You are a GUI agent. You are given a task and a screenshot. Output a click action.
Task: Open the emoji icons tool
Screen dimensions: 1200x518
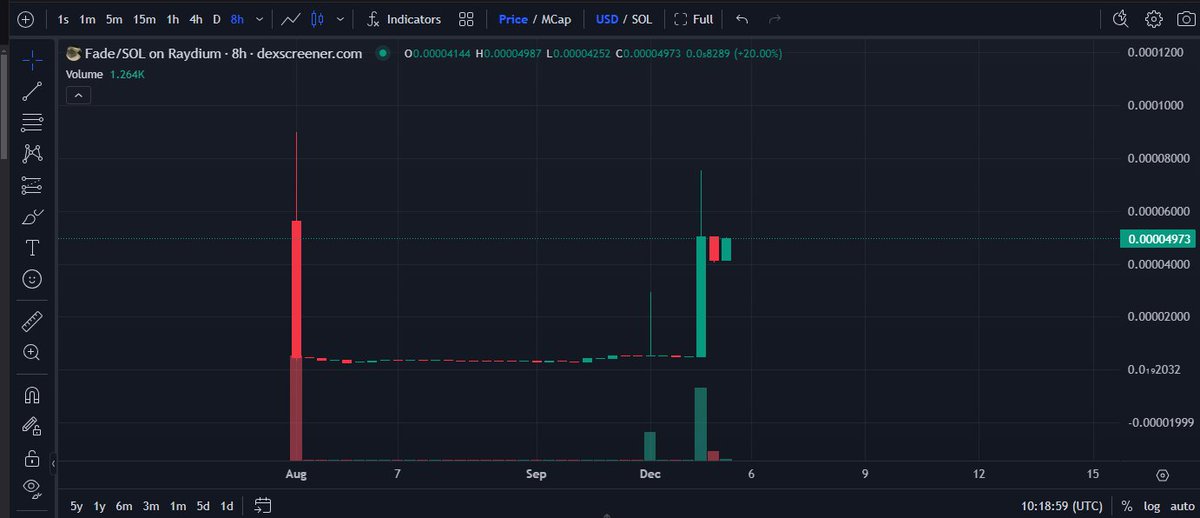(31, 279)
